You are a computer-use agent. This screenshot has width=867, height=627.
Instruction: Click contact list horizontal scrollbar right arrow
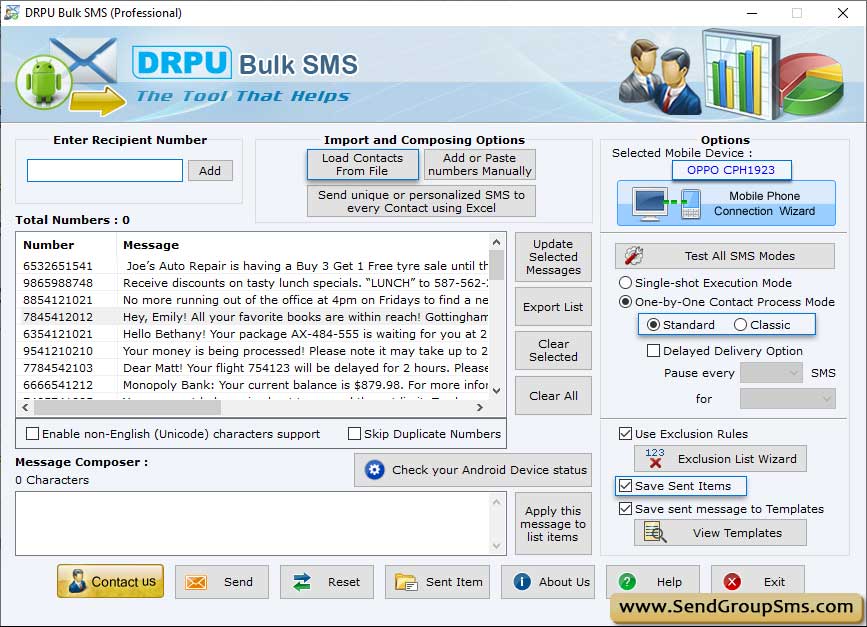click(x=480, y=407)
